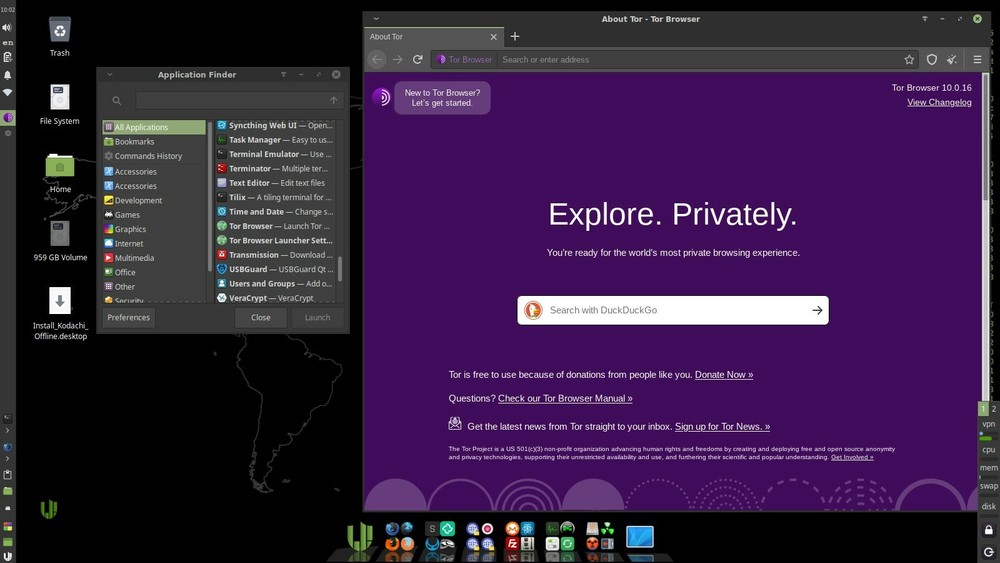
Task: Open the security level shield icon
Action: (932, 59)
